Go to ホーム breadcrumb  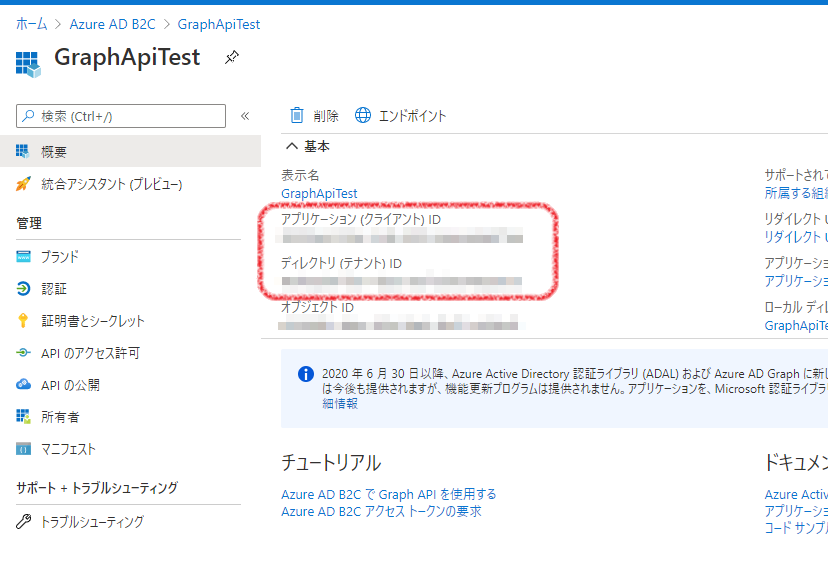[x=31, y=24]
